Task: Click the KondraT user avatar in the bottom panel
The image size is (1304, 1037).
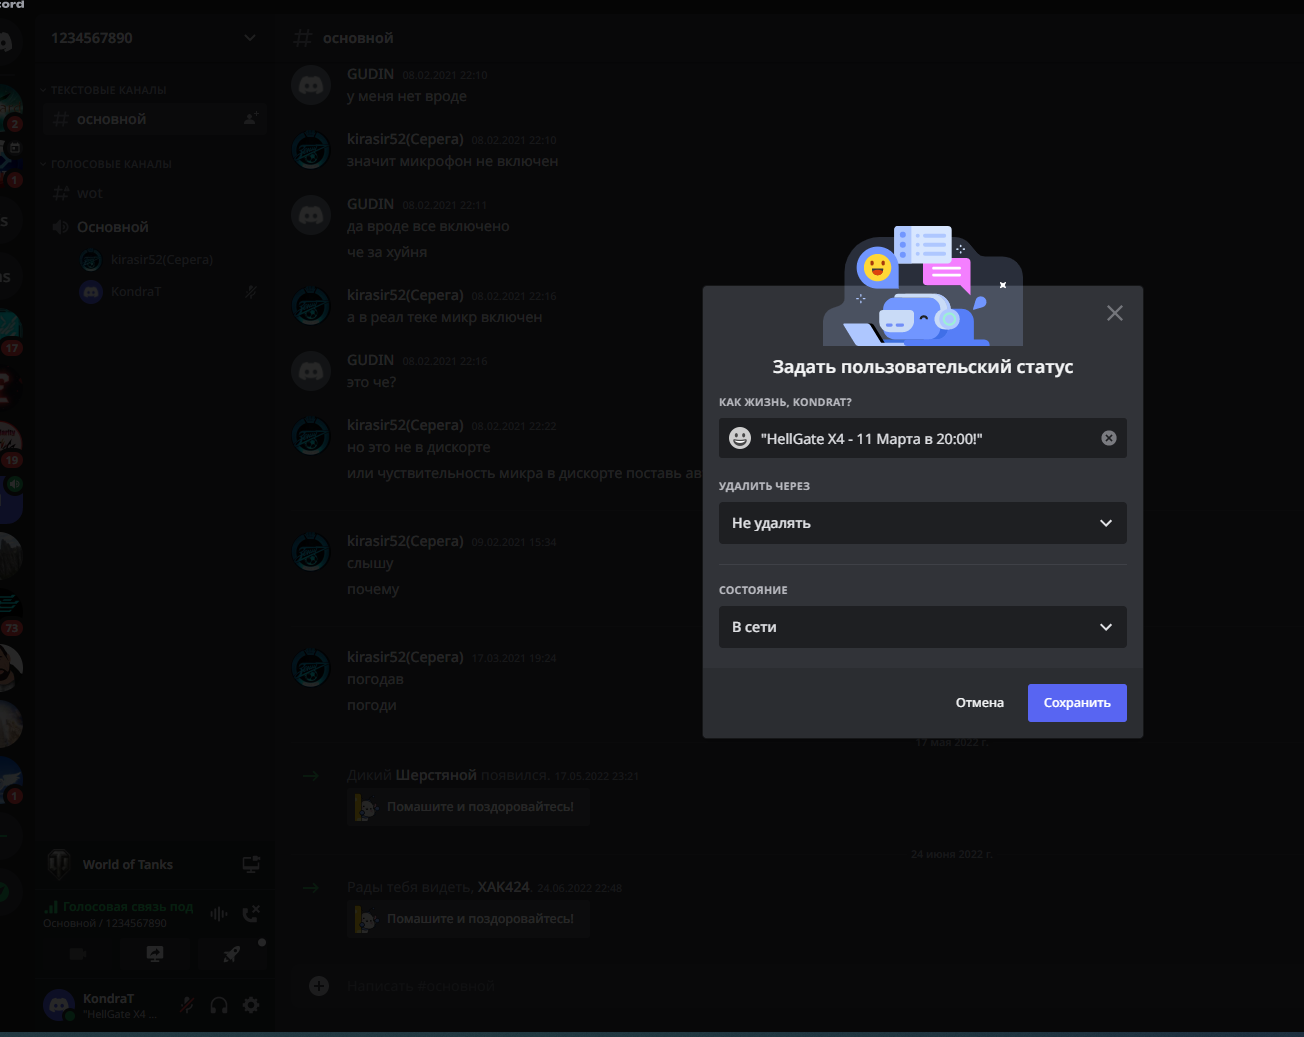Action: point(60,1005)
